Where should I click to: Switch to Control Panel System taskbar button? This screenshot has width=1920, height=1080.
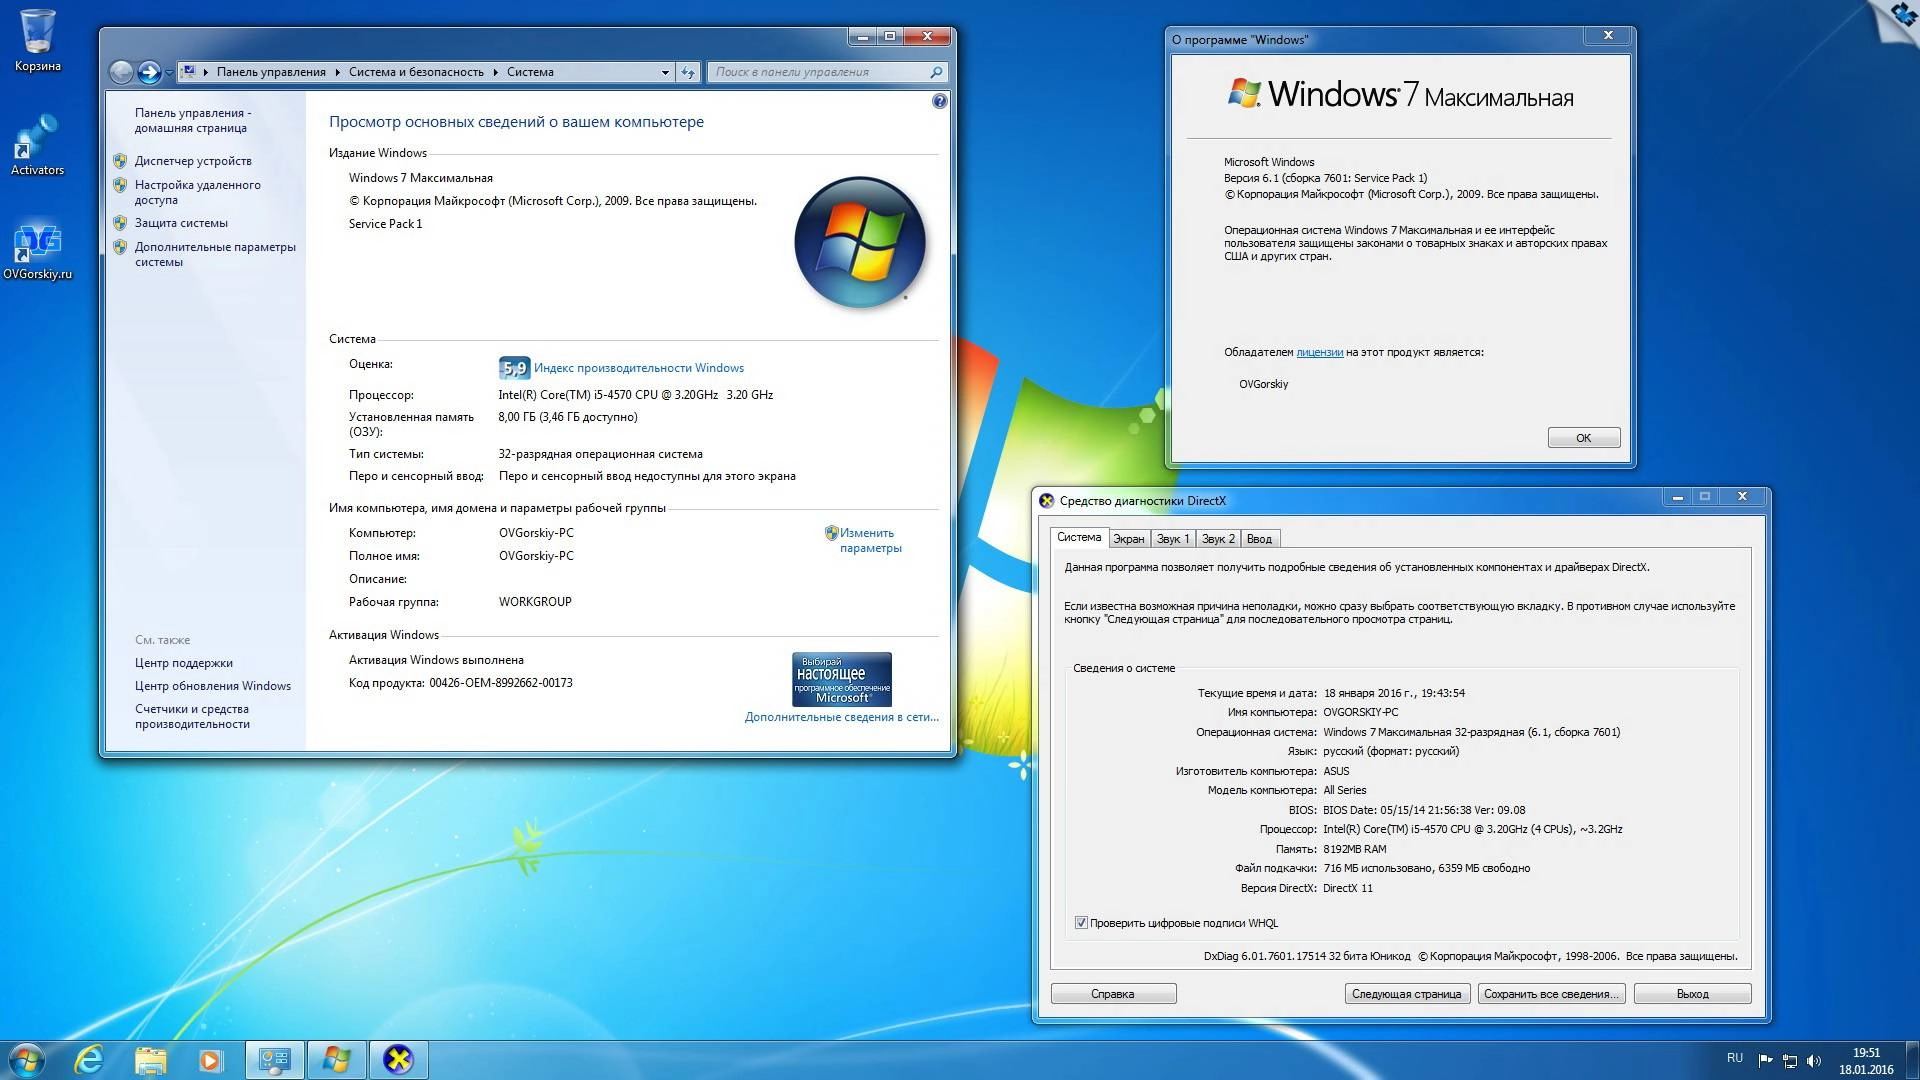point(274,1060)
